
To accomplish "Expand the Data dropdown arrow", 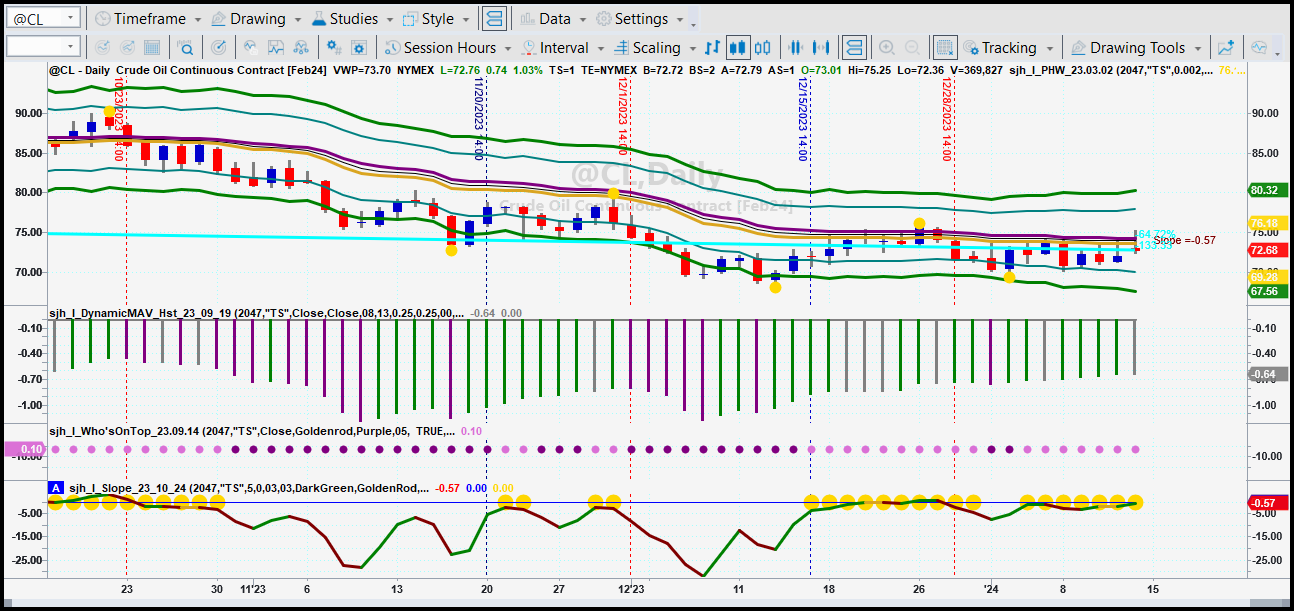I will (583, 19).
